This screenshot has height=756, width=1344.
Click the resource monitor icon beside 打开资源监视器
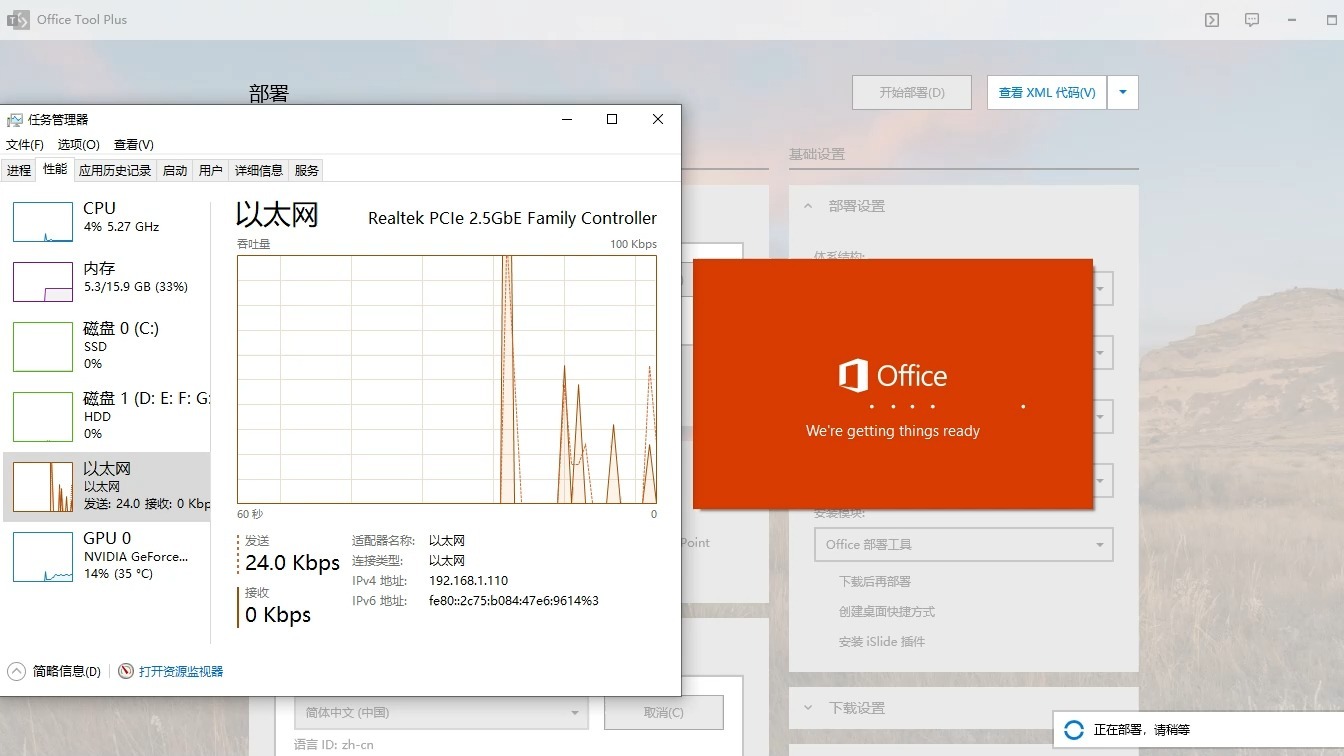coord(126,671)
